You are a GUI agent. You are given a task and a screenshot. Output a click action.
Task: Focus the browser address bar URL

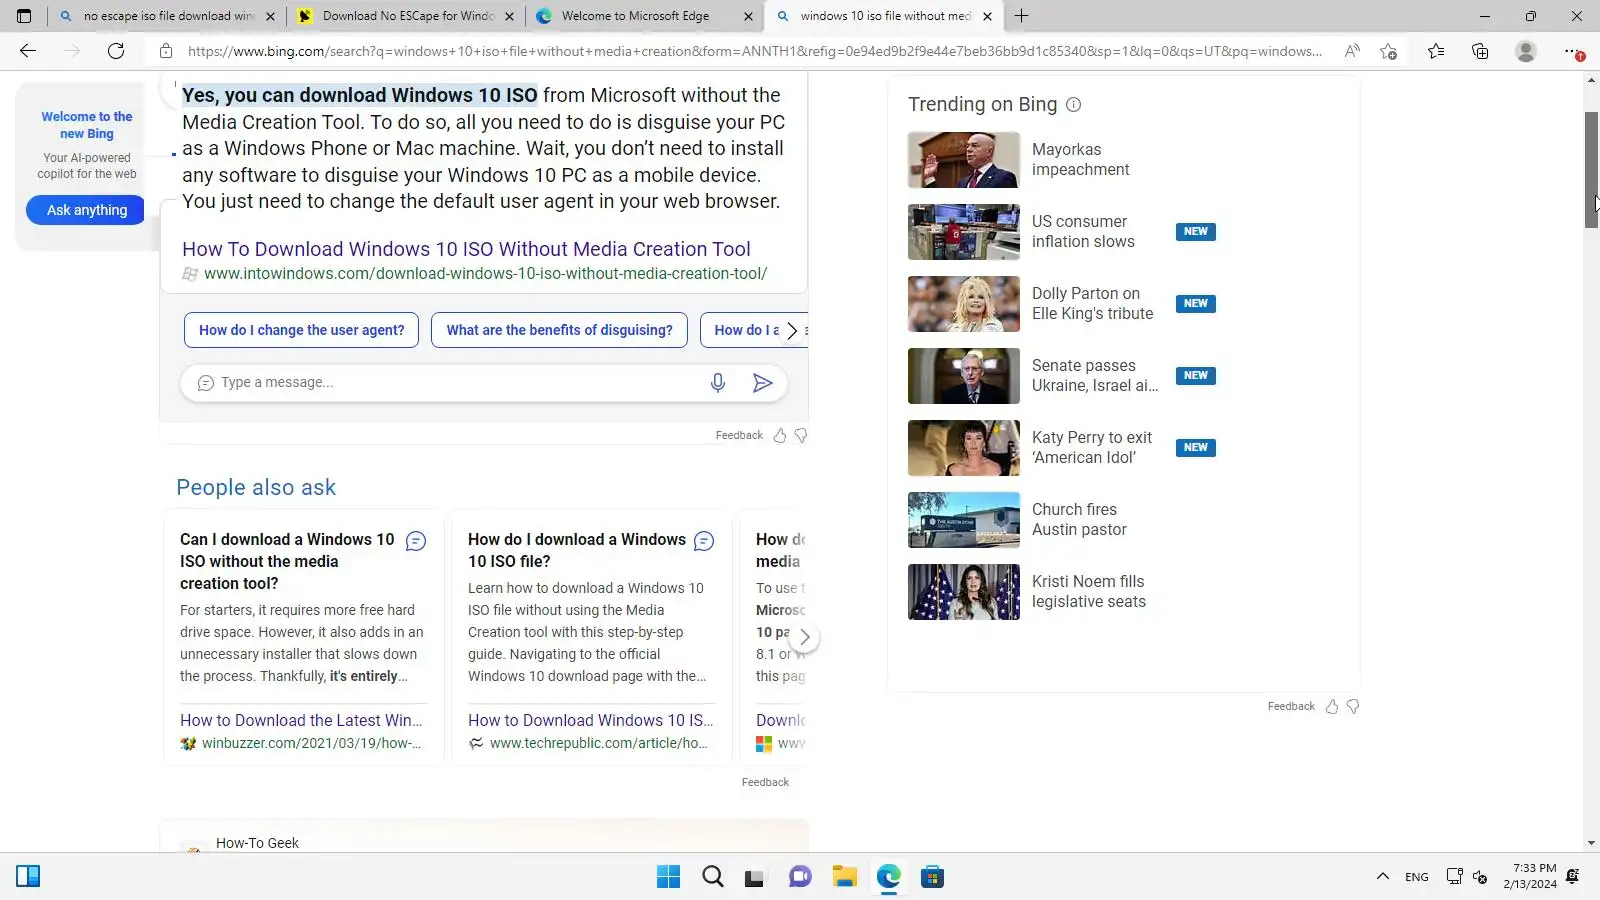755,51
